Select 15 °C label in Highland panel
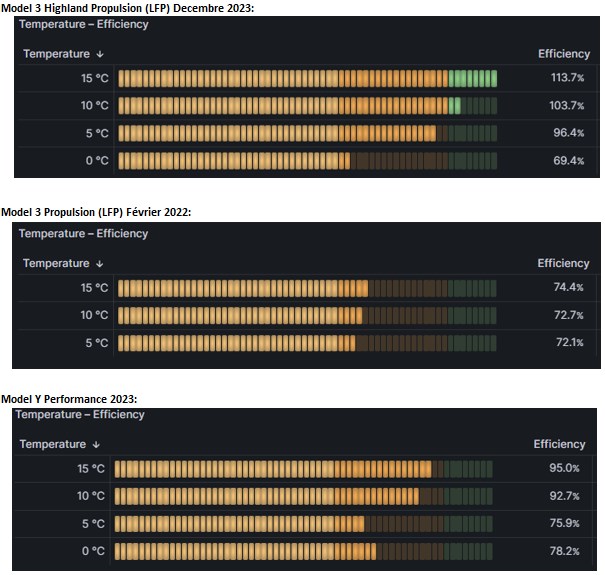The height and width of the screenshot is (575, 605). pyautogui.click(x=95, y=78)
